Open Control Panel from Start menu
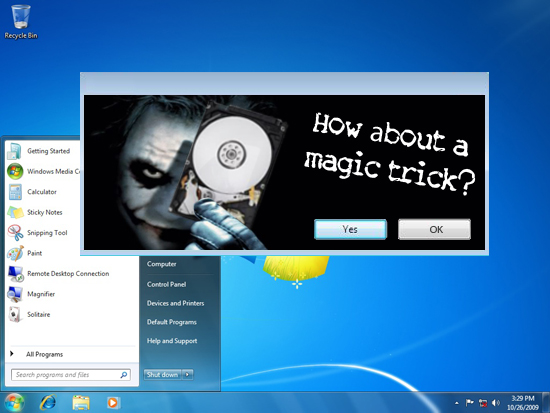 tap(167, 284)
